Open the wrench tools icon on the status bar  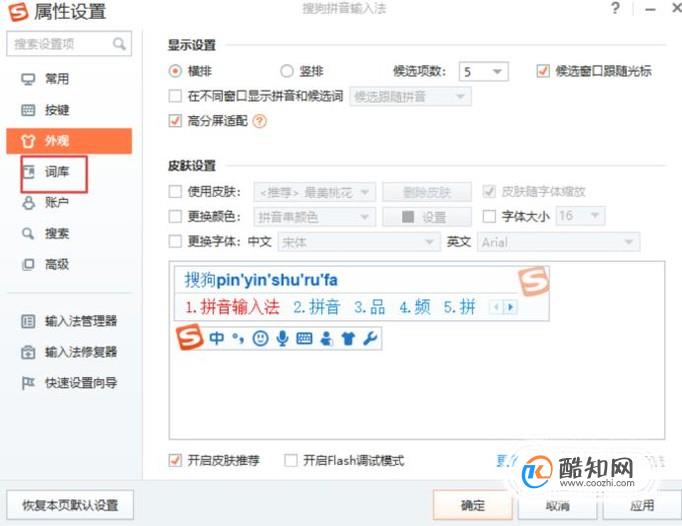[370, 338]
